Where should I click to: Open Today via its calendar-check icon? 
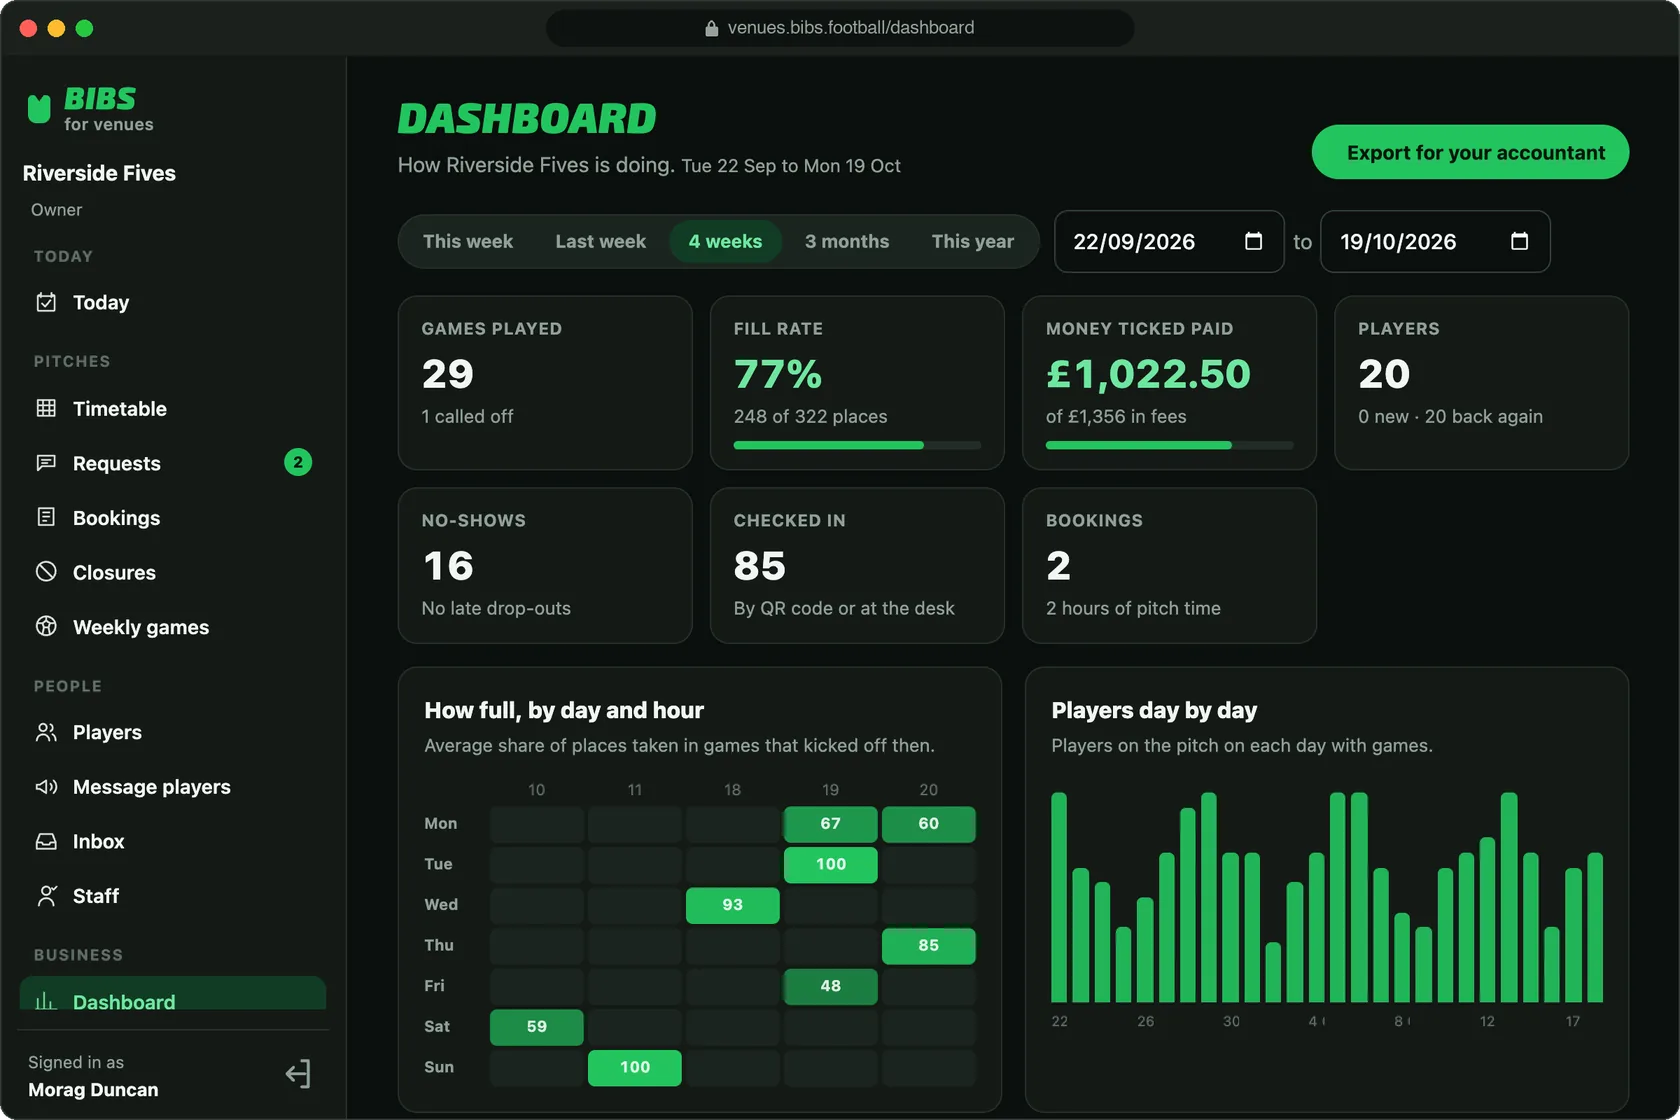[46, 302]
